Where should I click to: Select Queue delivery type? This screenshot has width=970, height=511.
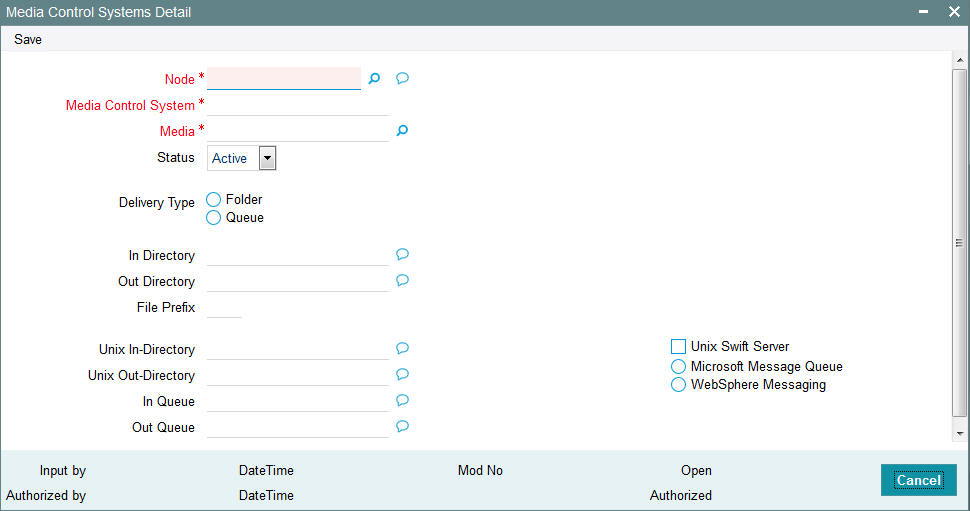[x=213, y=218]
